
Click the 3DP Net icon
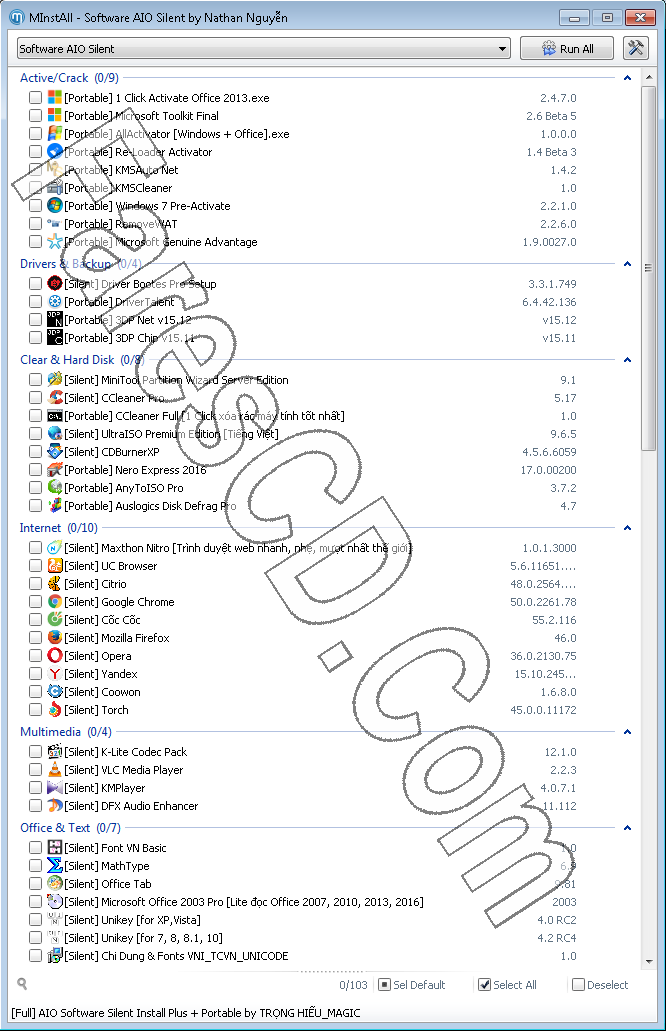(x=55, y=320)
